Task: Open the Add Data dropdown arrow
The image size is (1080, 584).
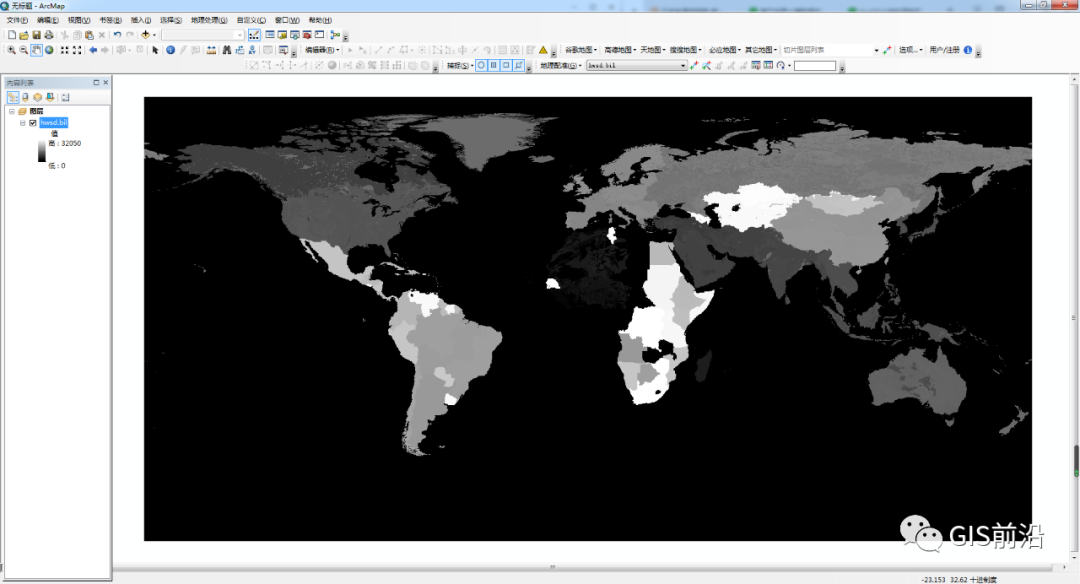Action: [154, 34]
